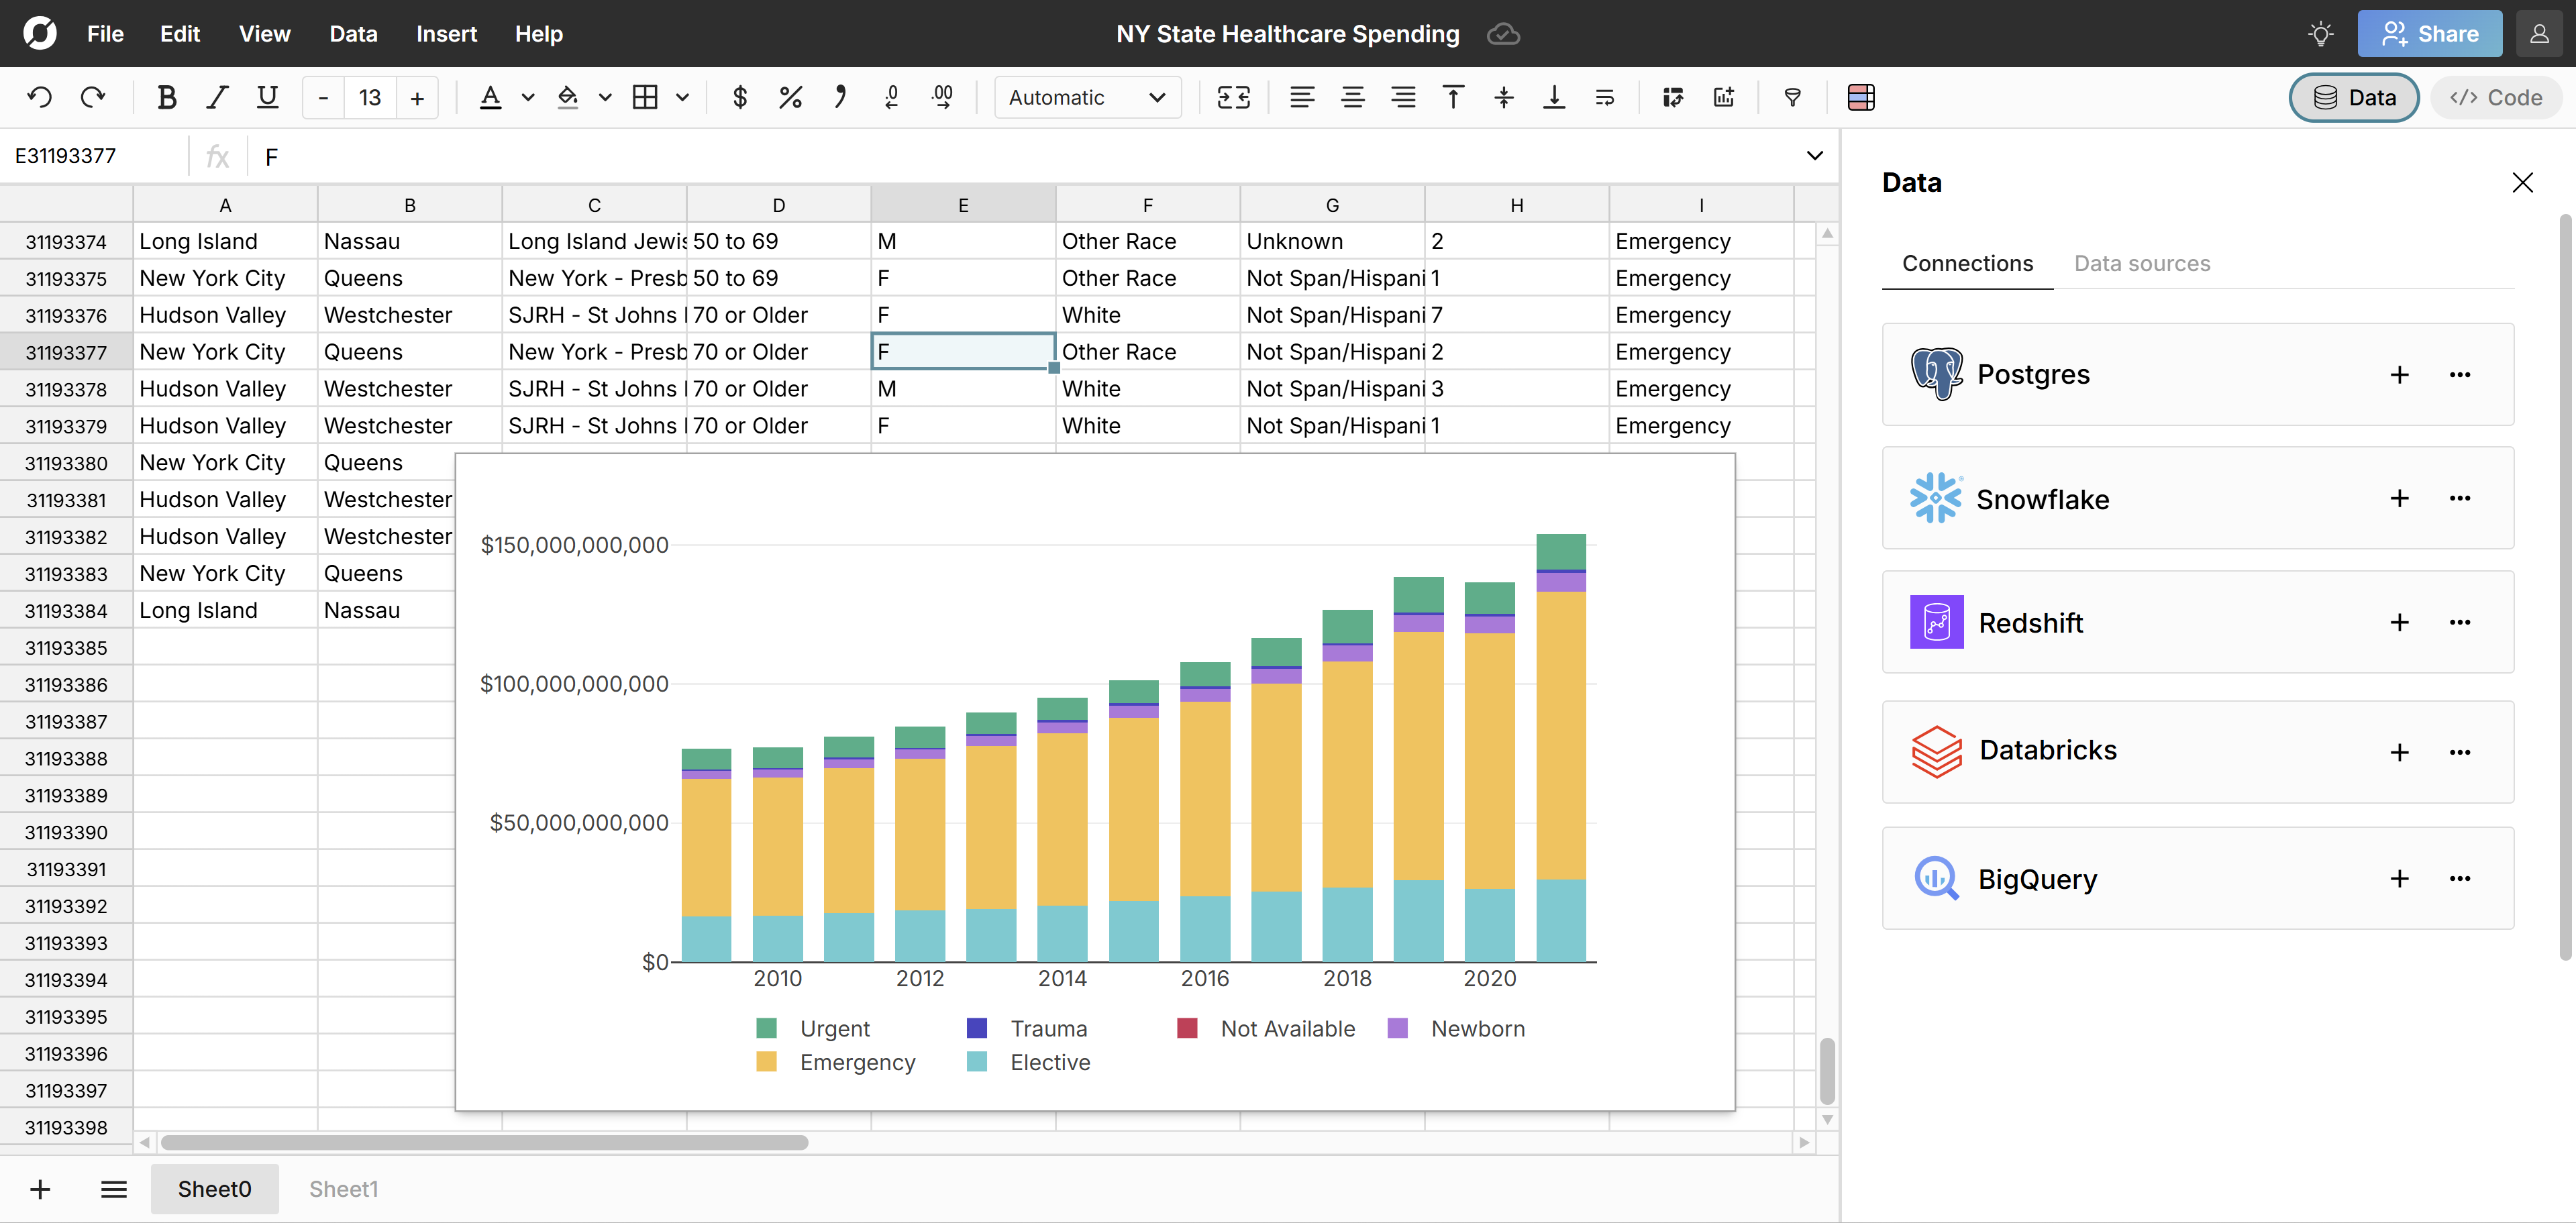Viewport: 2576px width, 1223px height.
Task: Click the Share button
Action: [x=2429, y=34]
